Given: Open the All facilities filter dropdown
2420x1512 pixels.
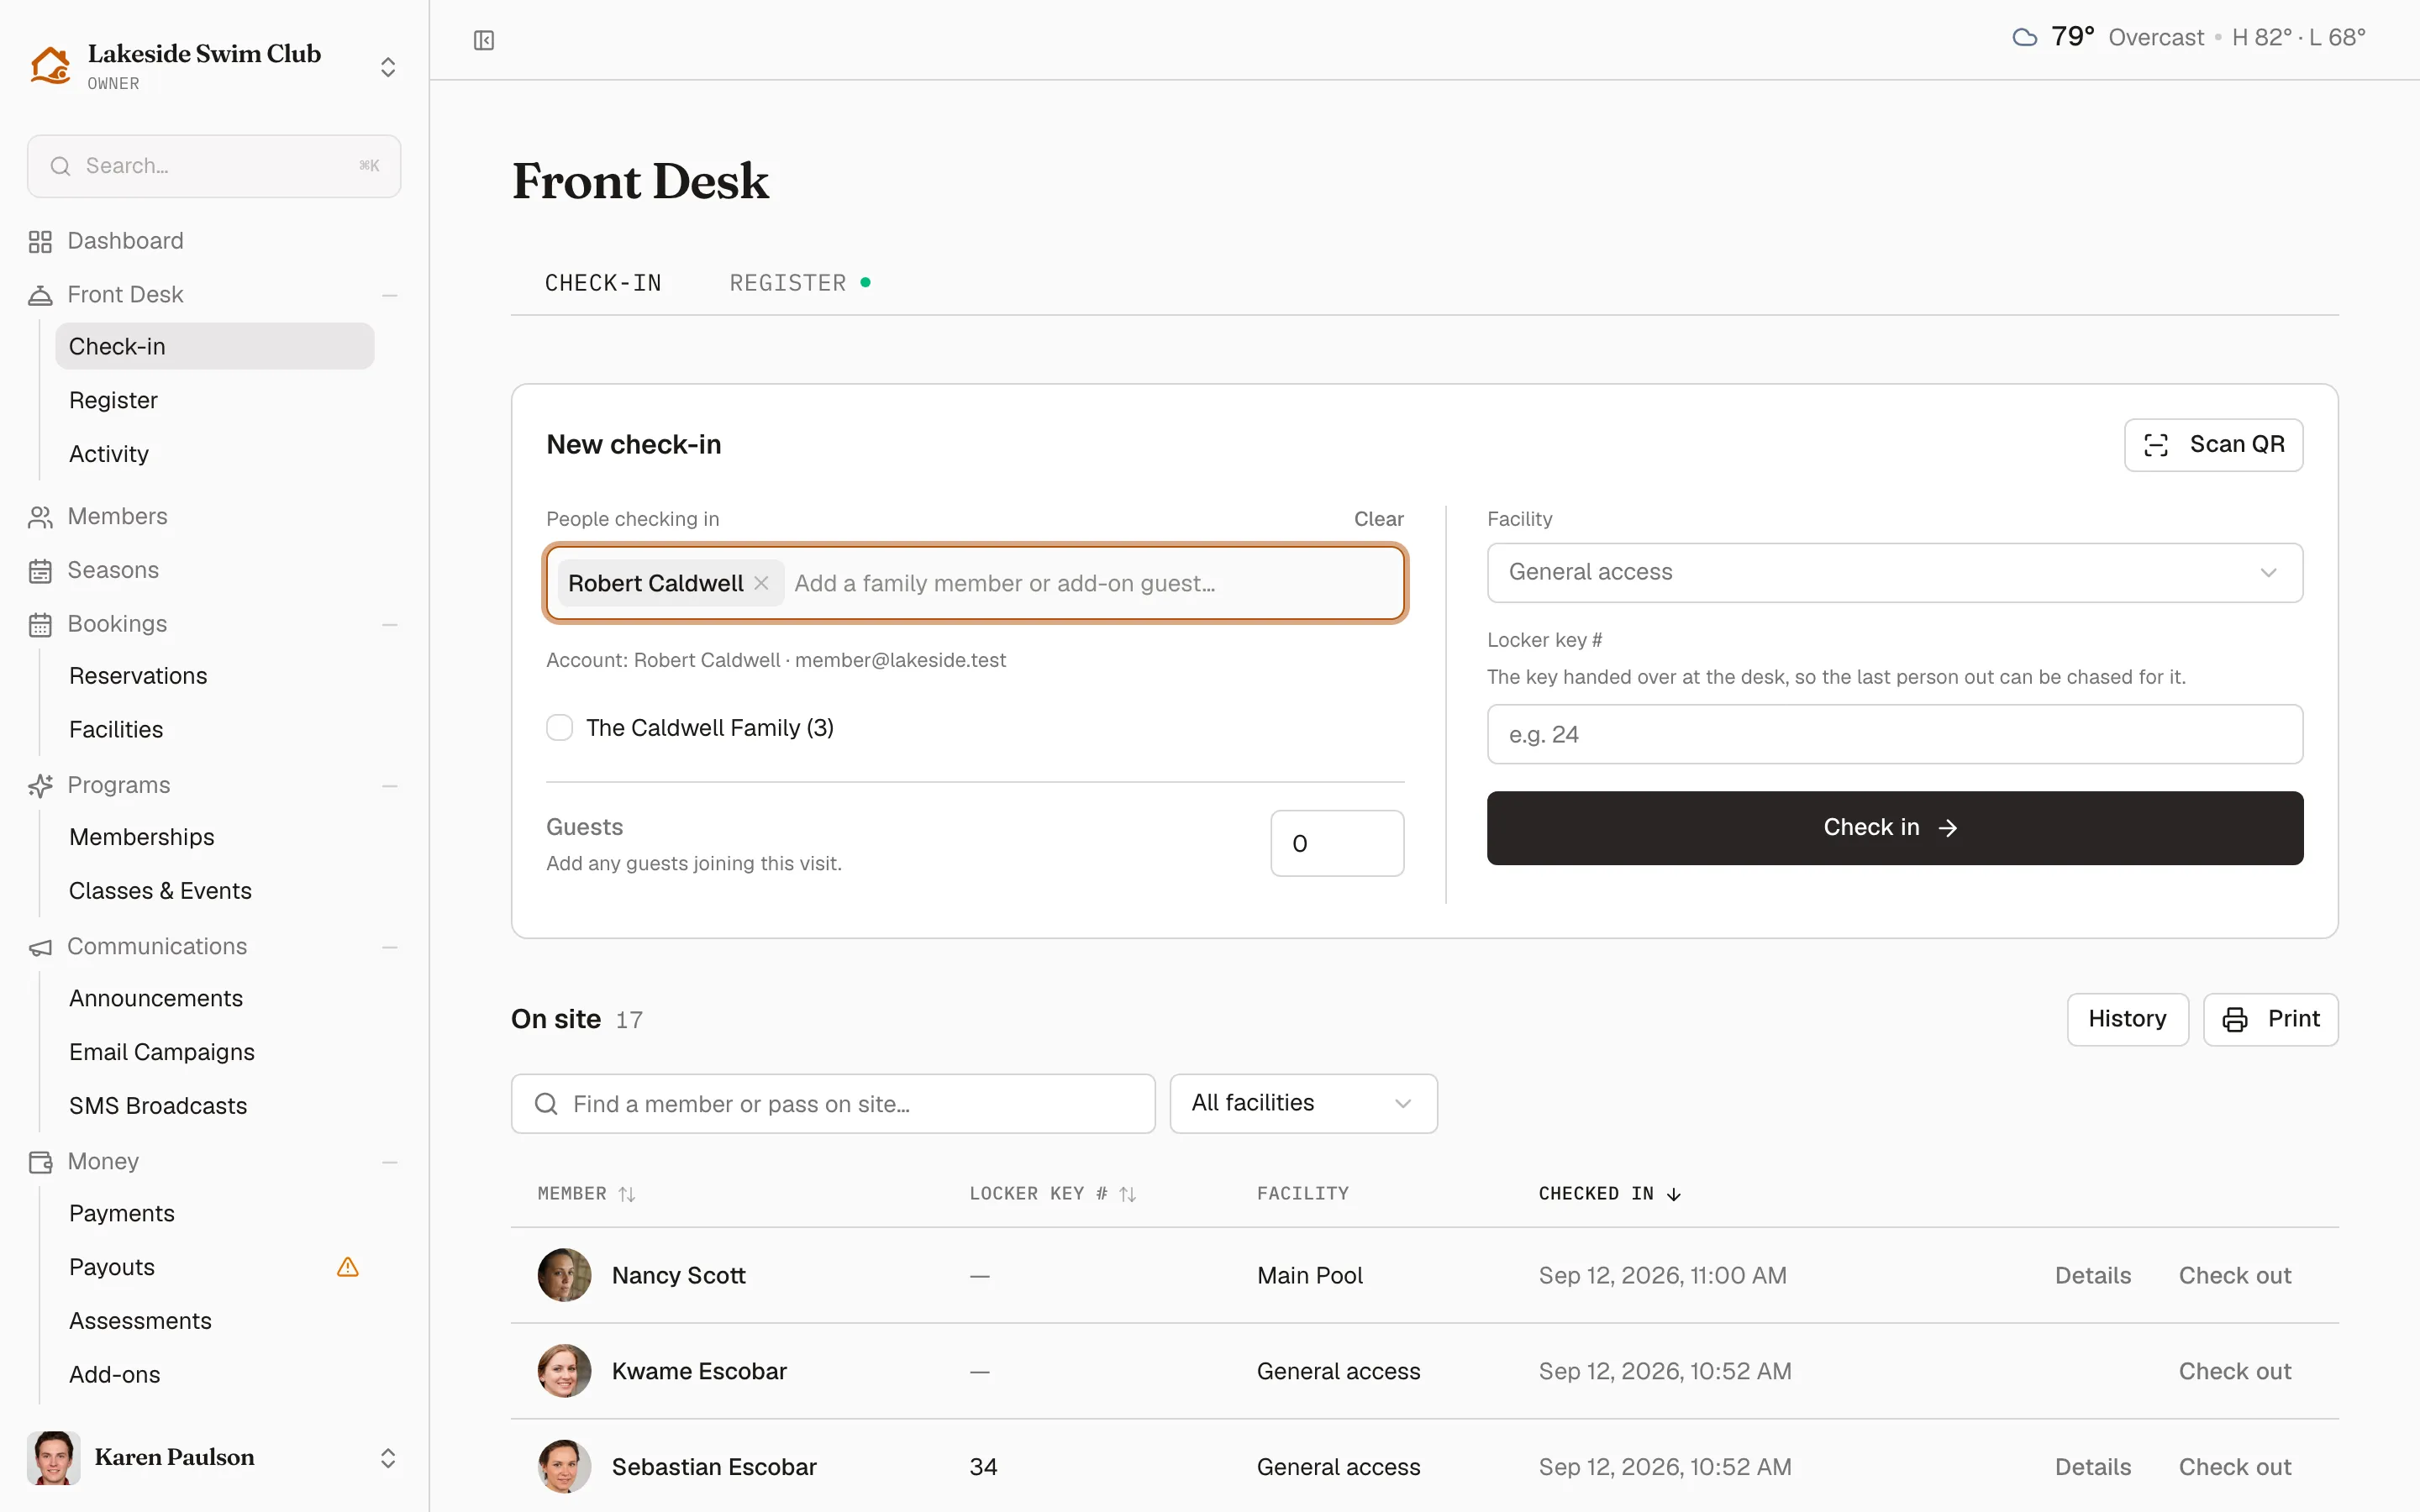Looking at the screenshot, I should (1303, 1104).
